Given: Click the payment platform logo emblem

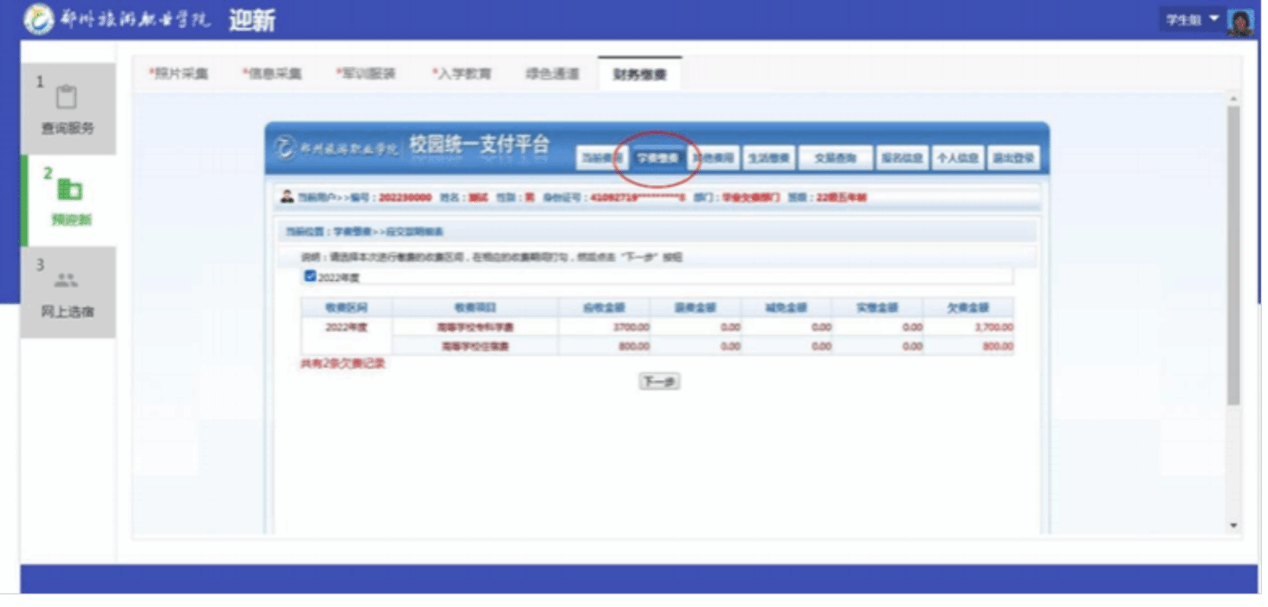Looking at the screenshot, I should [286, 148].
